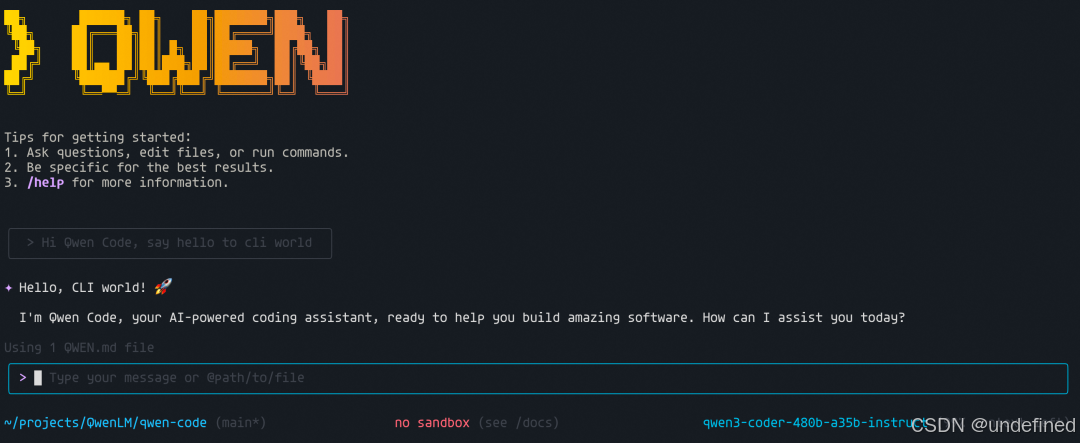Click the ~/projects/QwenLM/qwen-code path
The width and height of the screenshot is (1080, 443).
(x=105, y=422)
